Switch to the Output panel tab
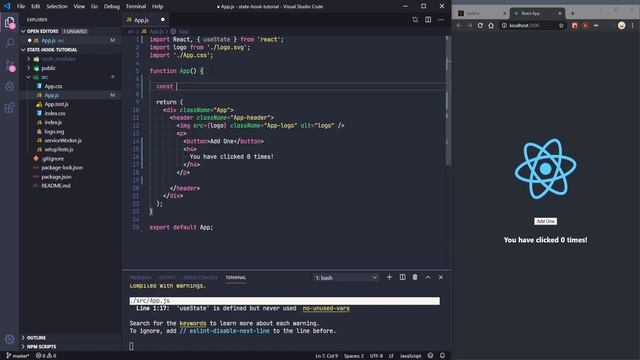Image resolution: width=640 pixels, height=360 pixels. pos(167,278)
